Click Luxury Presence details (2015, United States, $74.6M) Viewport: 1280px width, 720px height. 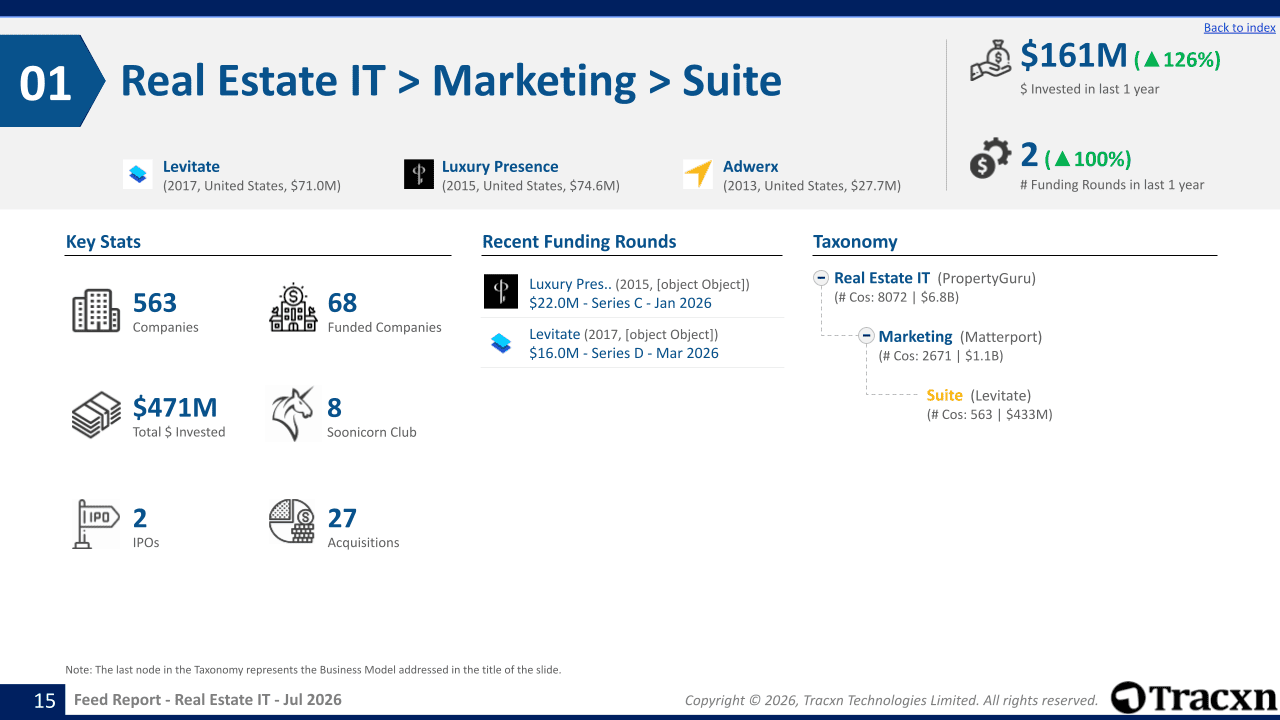pyautogui.click(x=531, y=186)
